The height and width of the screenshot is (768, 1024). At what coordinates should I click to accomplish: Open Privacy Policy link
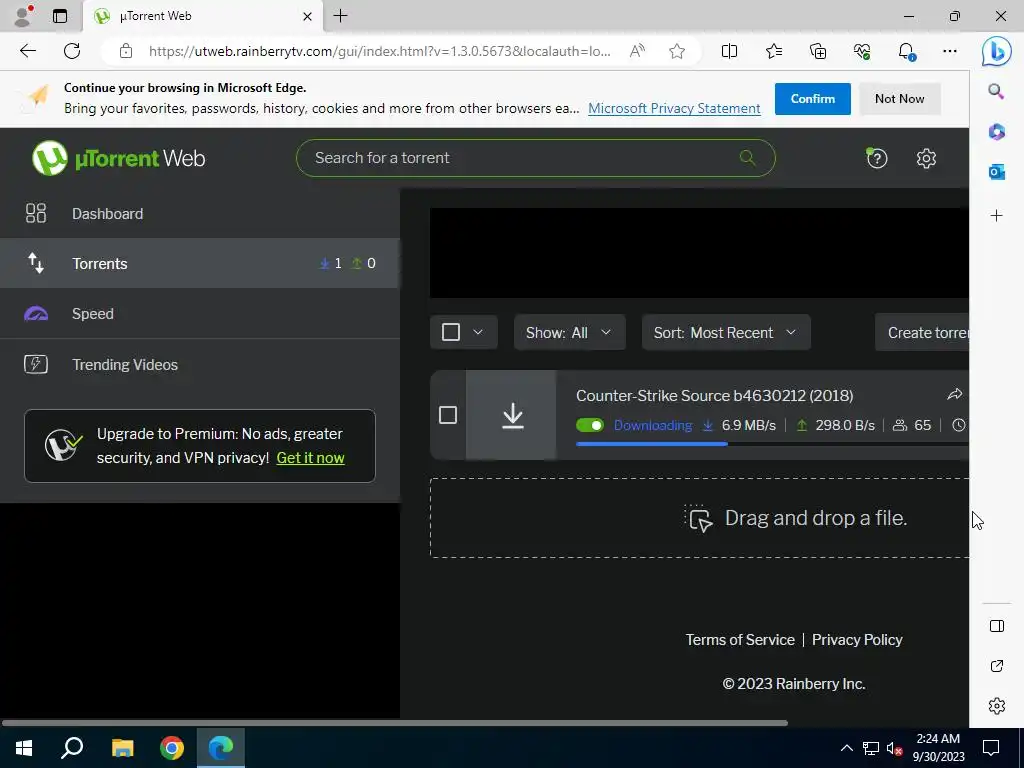tap(857, 640)
